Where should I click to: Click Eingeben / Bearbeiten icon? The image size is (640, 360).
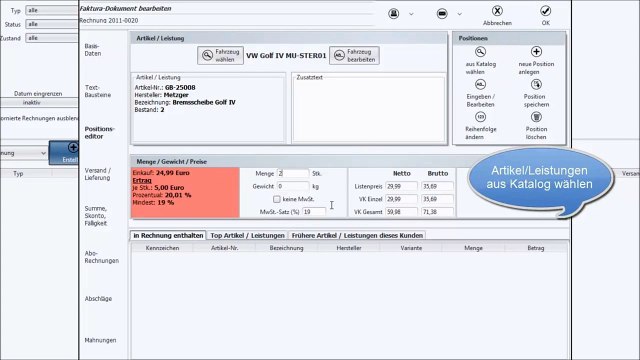click(480, 84)
